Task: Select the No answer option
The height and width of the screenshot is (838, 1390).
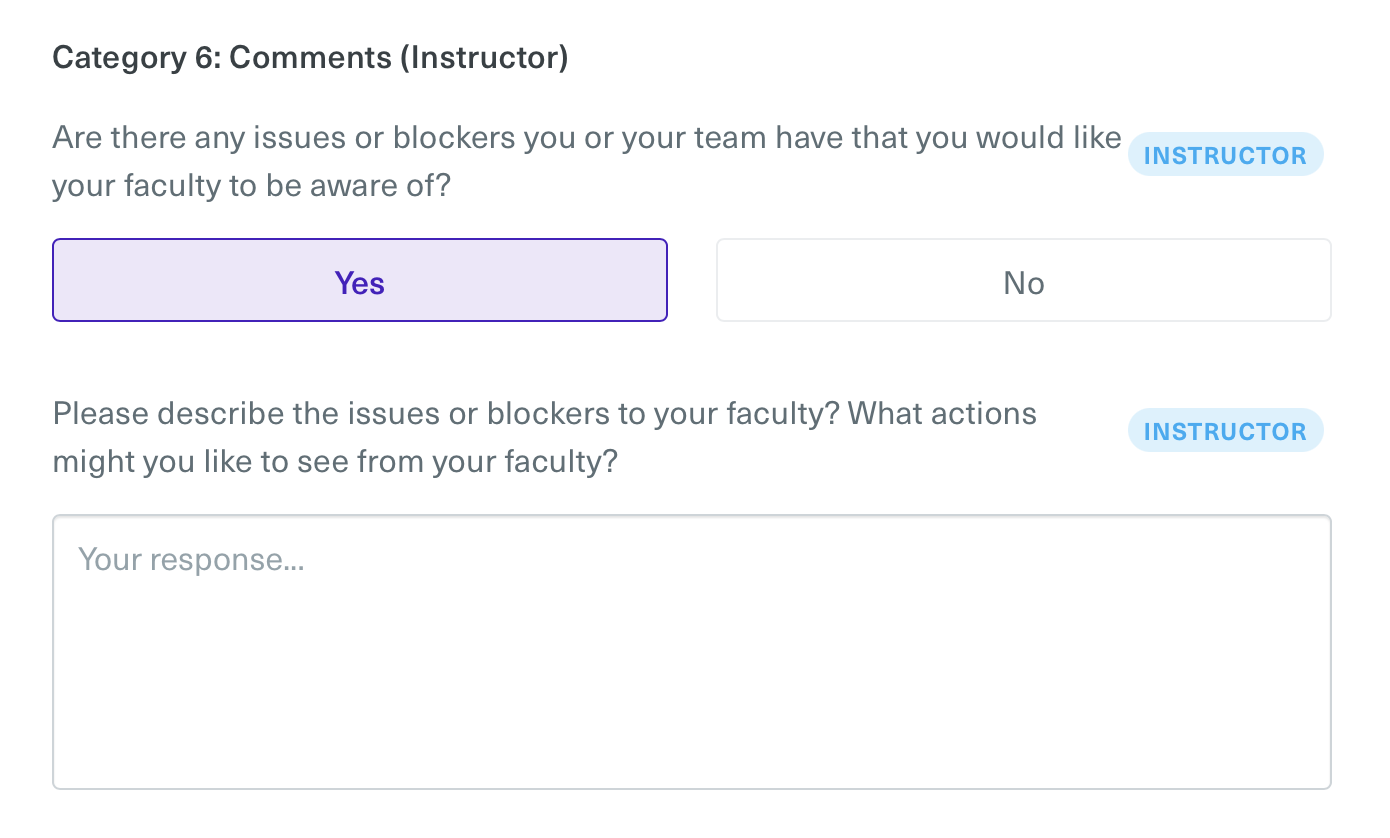Action: tap(1023, 280)
